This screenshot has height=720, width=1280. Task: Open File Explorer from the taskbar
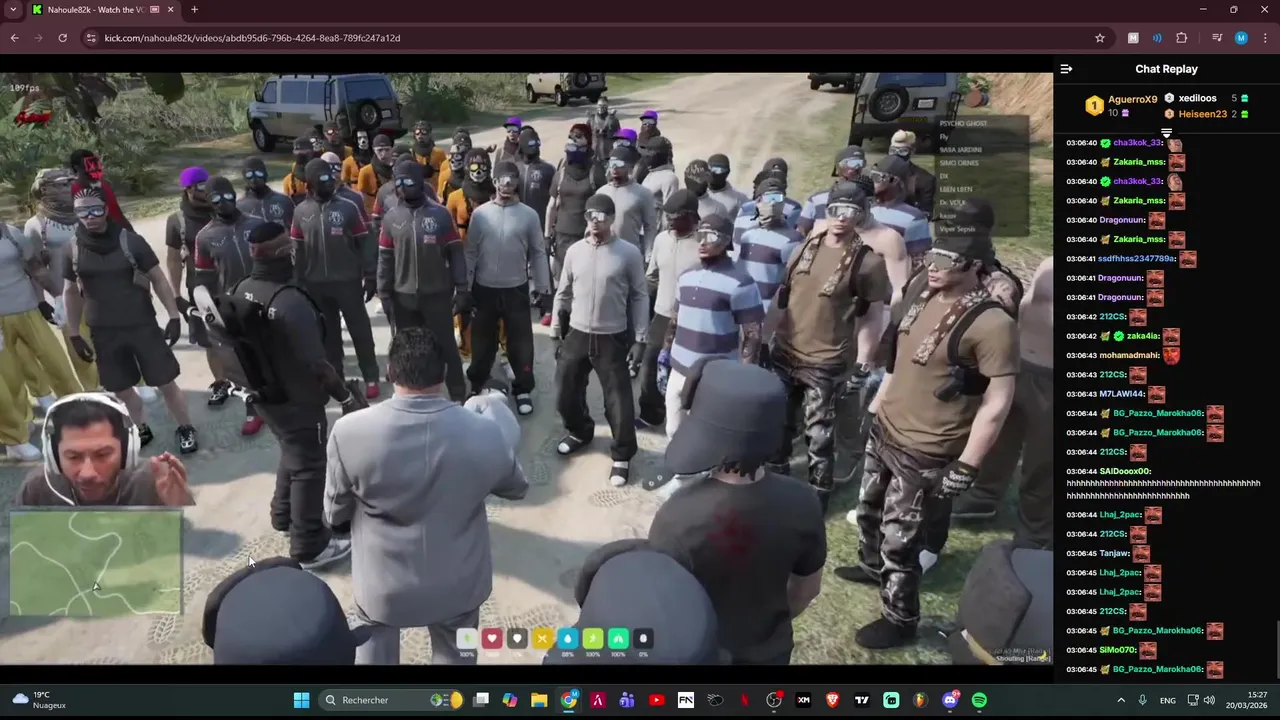(539, 700)
